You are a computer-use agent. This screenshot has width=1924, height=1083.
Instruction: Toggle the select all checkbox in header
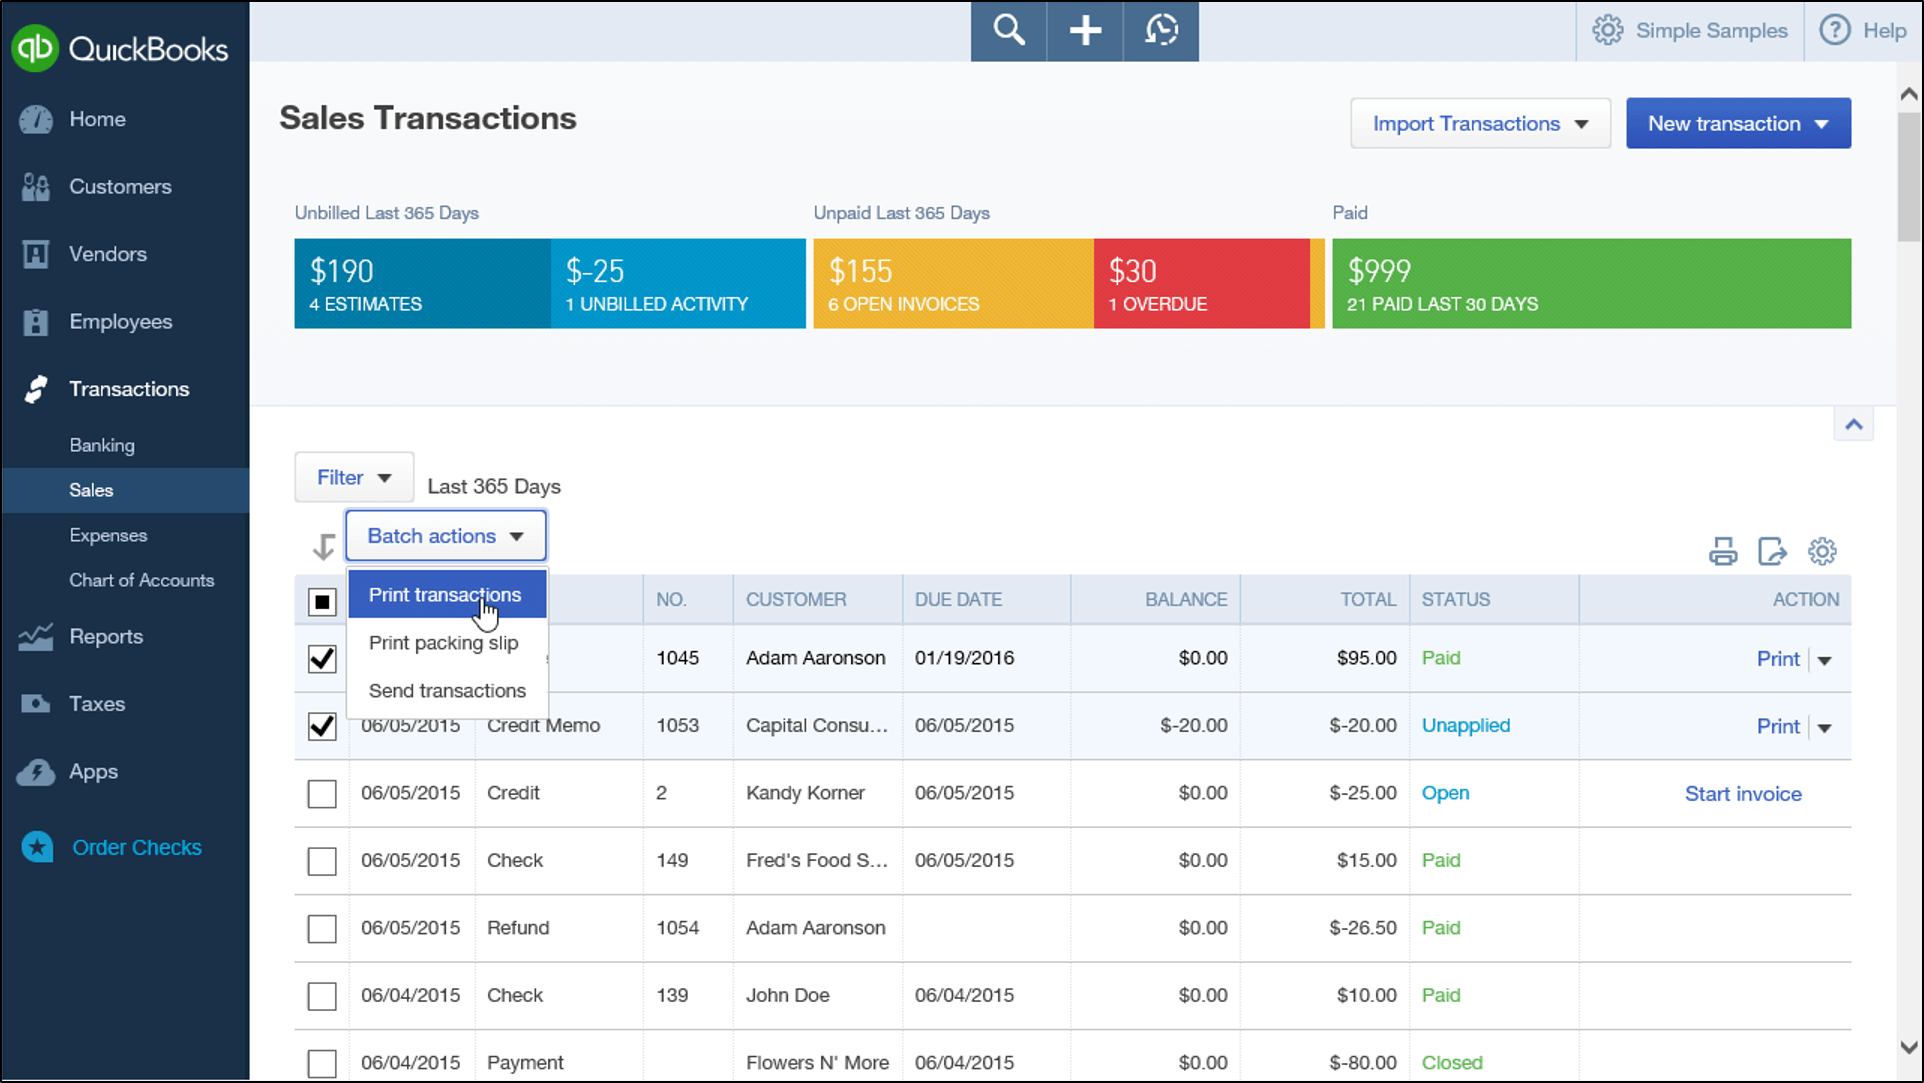pos(321,600)
